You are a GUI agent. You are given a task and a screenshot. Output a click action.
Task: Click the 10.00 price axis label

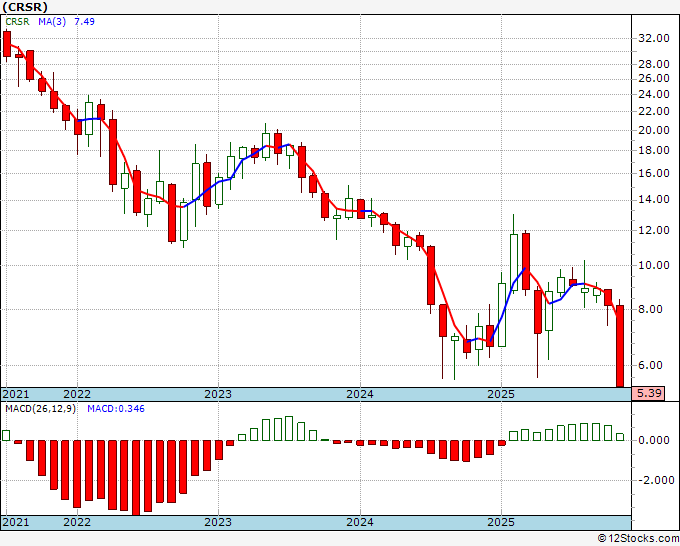pyautogui.click(x=654, y=265)
